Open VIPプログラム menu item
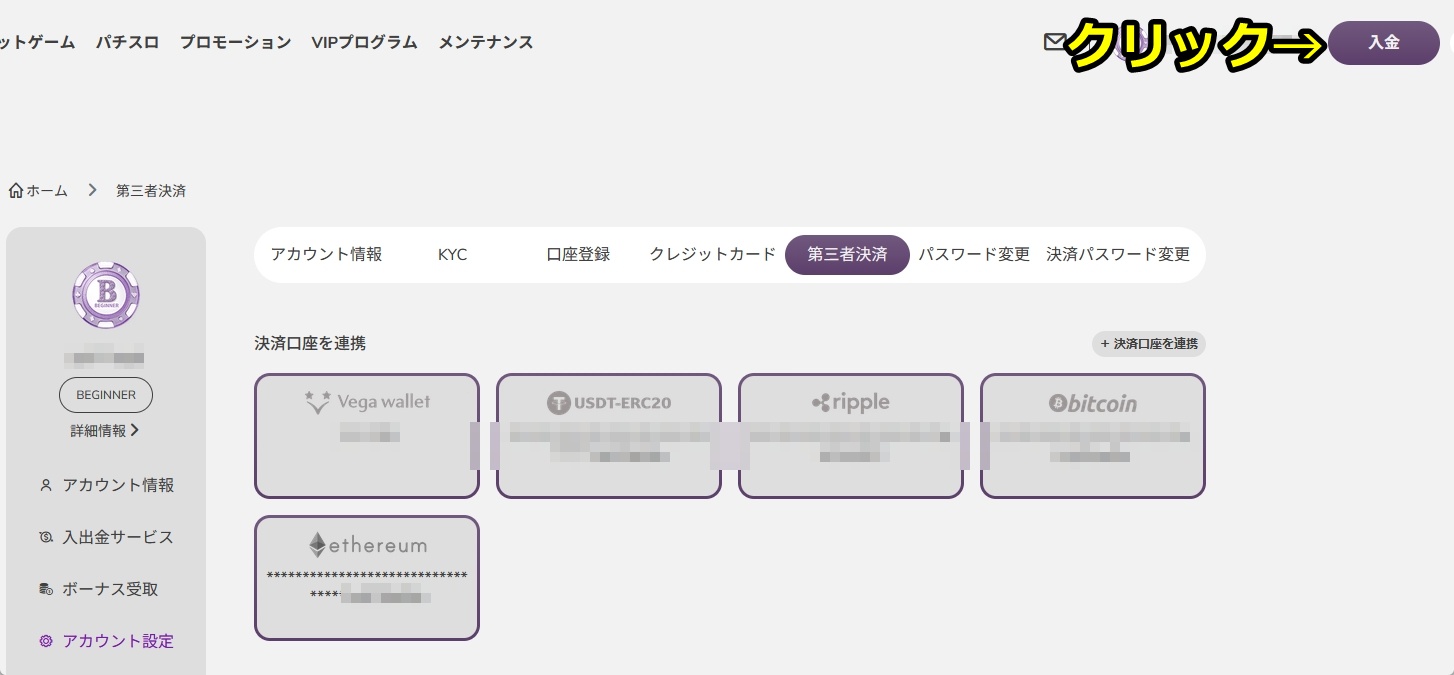This screenshot has width=1454, height=675. (x=364, y=42)
